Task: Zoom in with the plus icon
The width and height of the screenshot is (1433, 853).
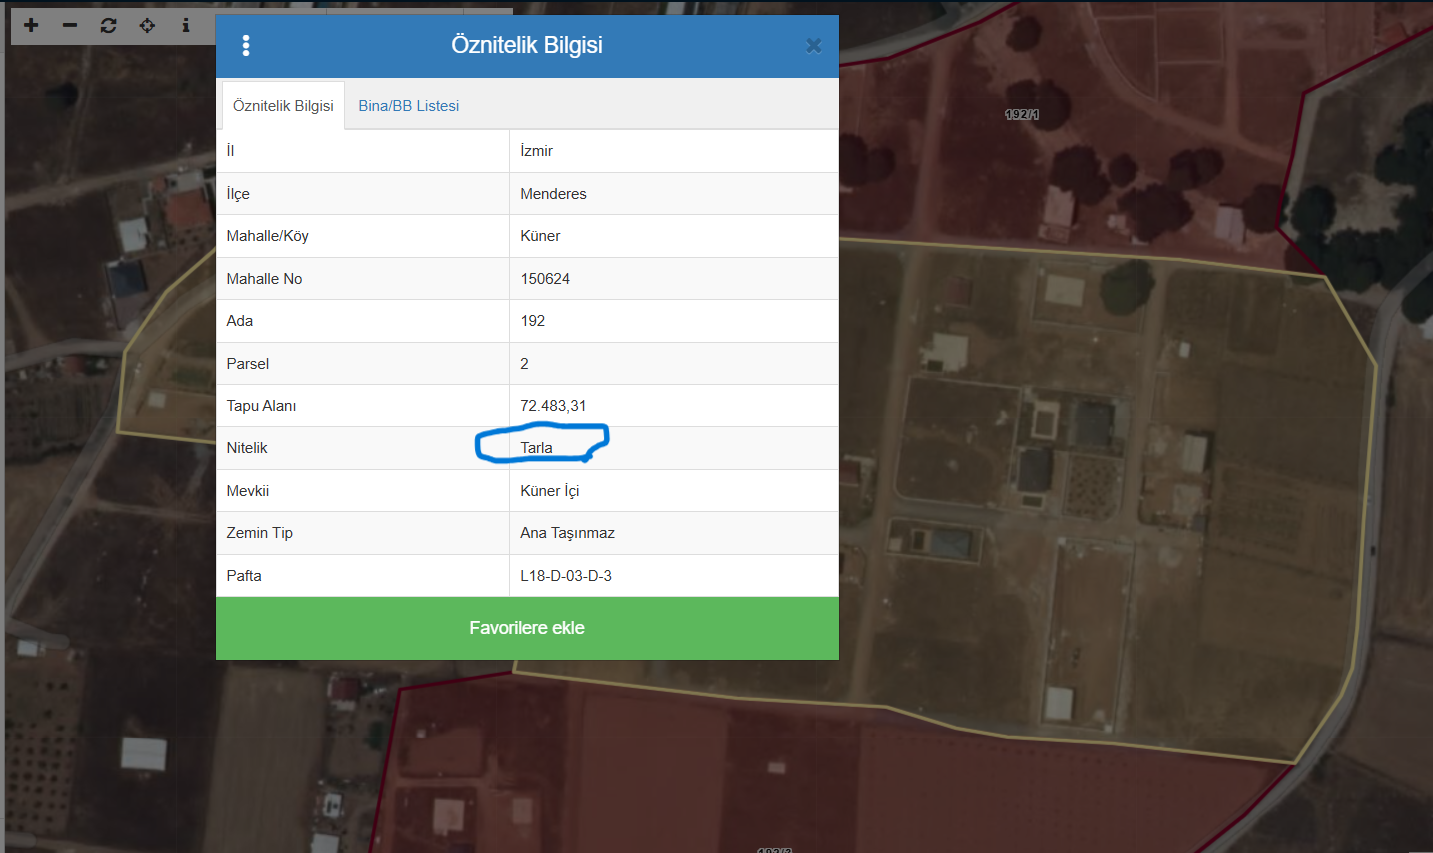Action: point(31,25)
